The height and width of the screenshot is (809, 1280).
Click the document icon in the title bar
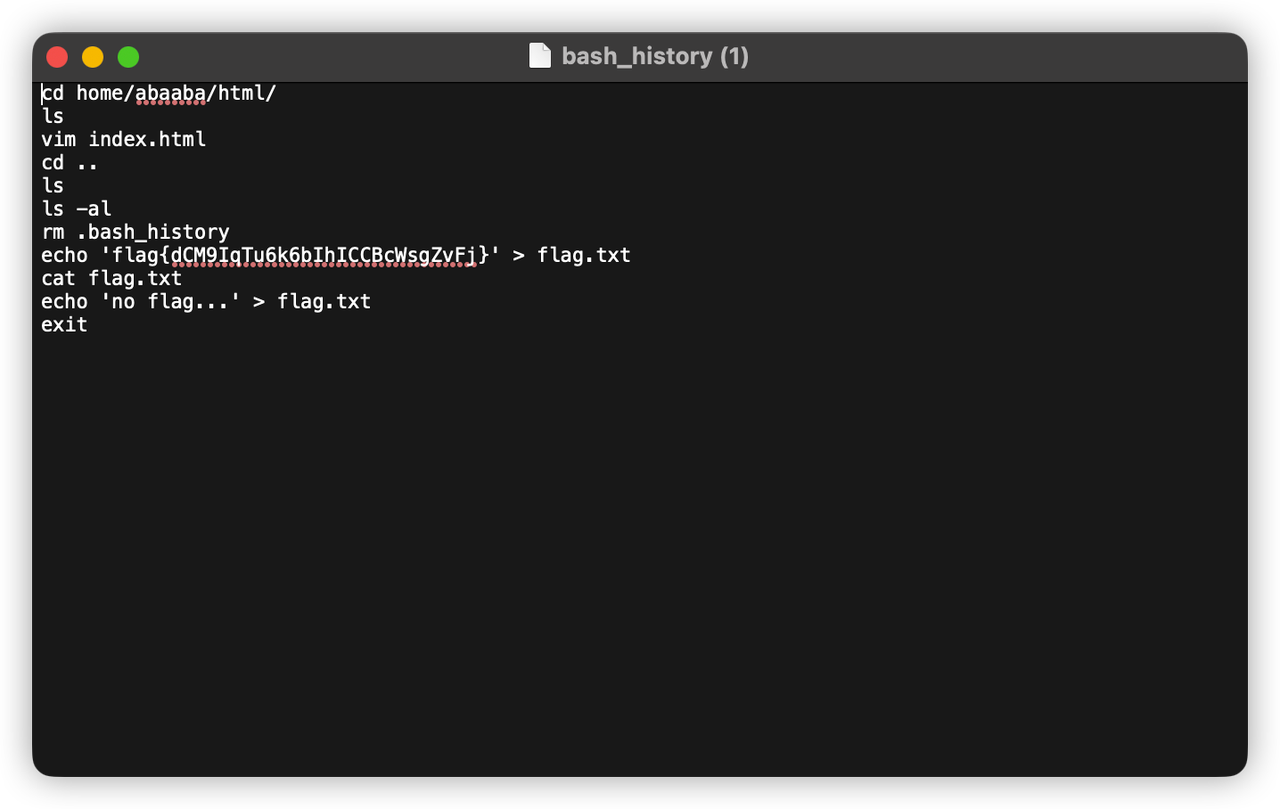coord(540,56)
